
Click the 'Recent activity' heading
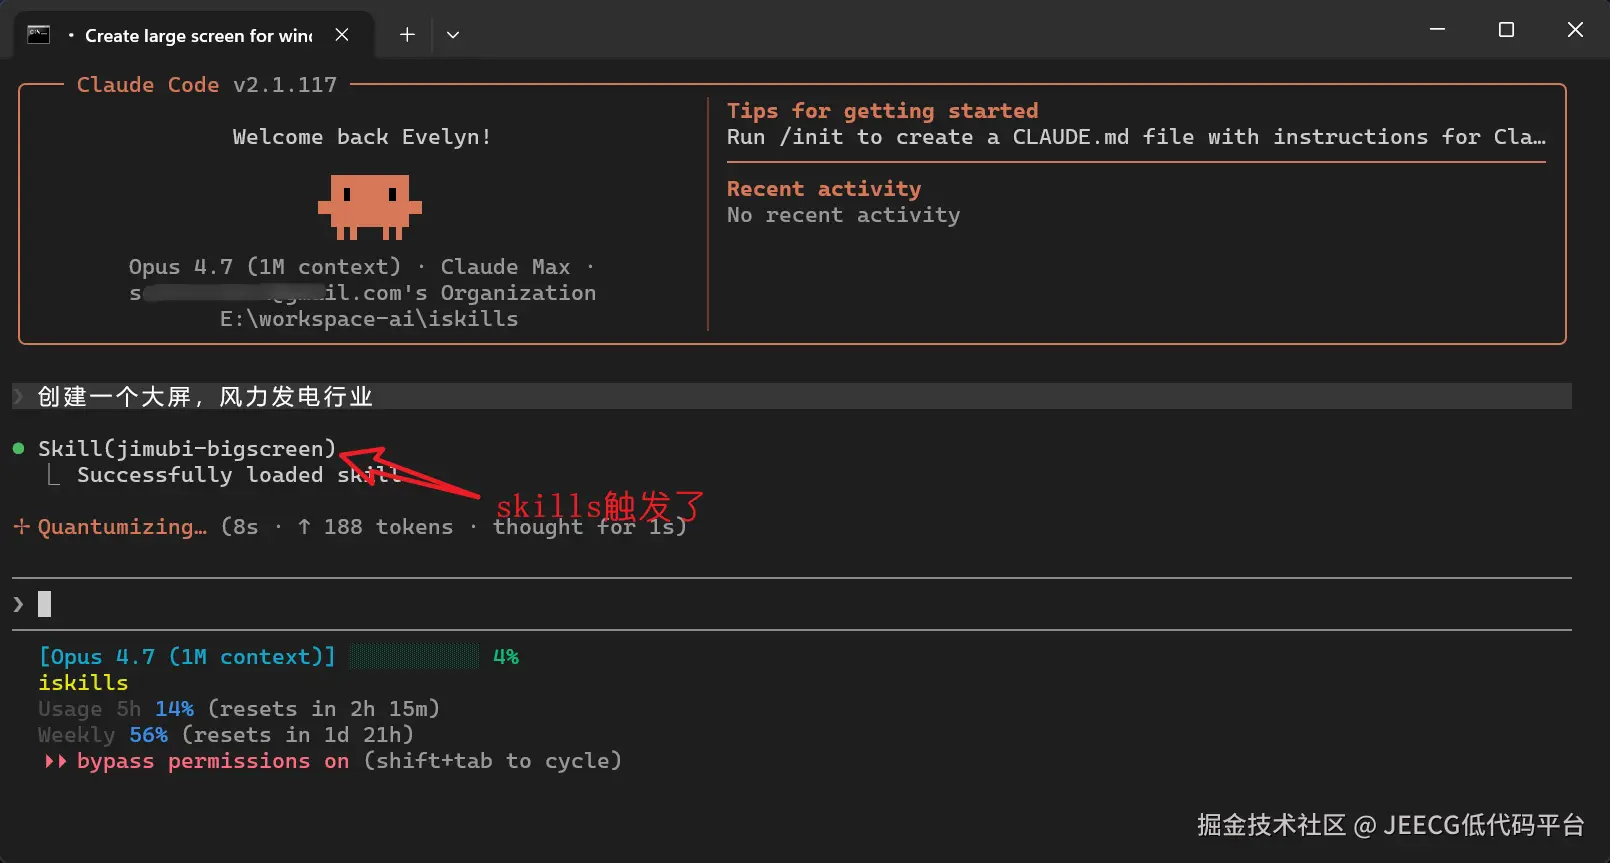(824, 189)
